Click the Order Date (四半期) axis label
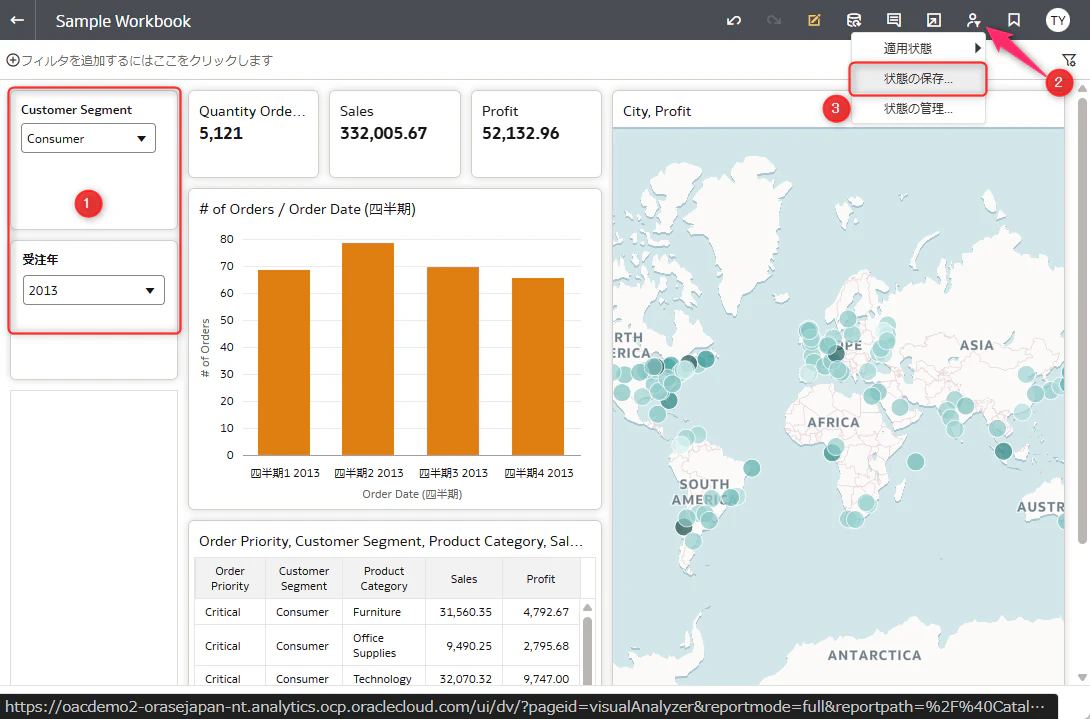 click(412, 494)
